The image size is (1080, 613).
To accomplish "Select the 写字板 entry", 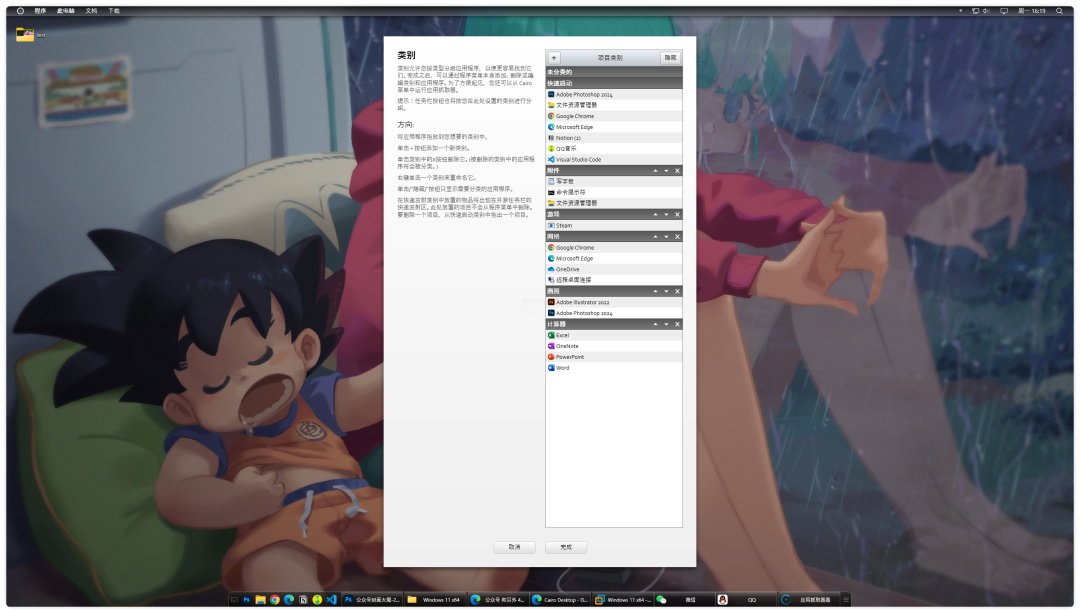I will (x=614, y=182).
